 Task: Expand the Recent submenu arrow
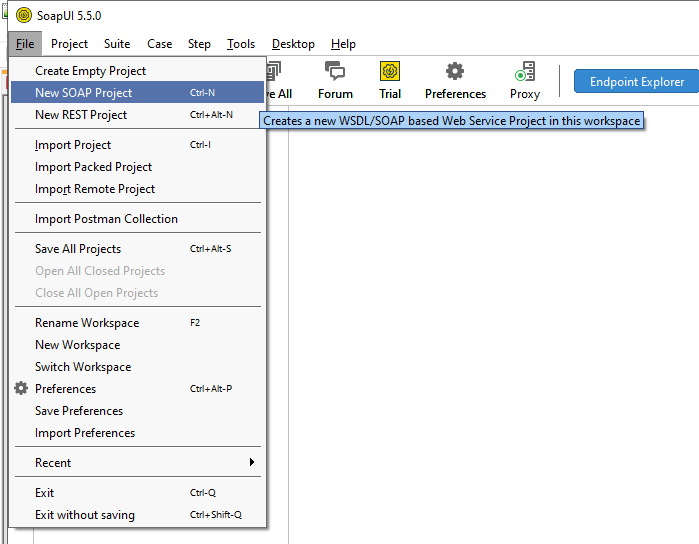point(252,462)
